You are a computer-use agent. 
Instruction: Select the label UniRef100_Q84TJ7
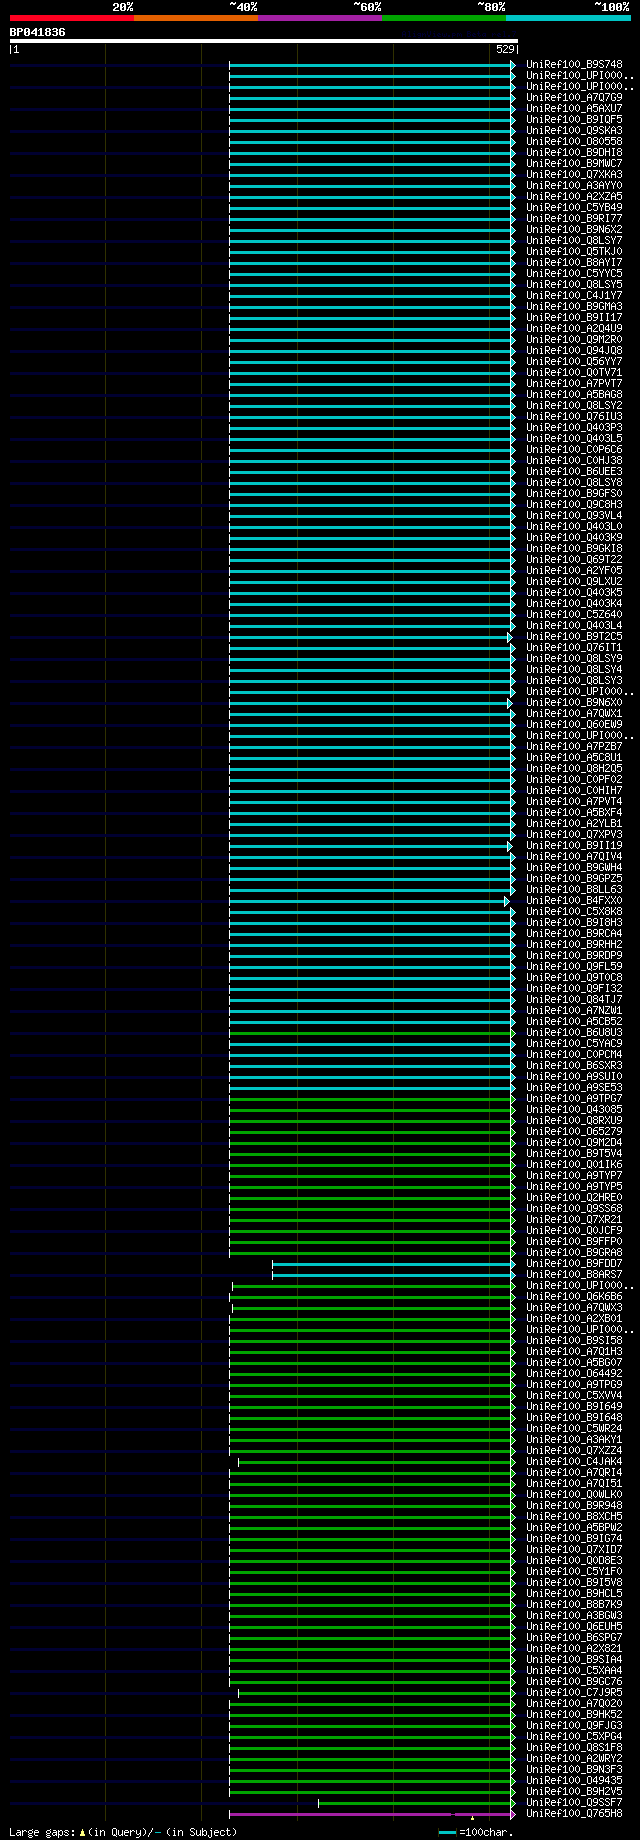click(574, 1000)
